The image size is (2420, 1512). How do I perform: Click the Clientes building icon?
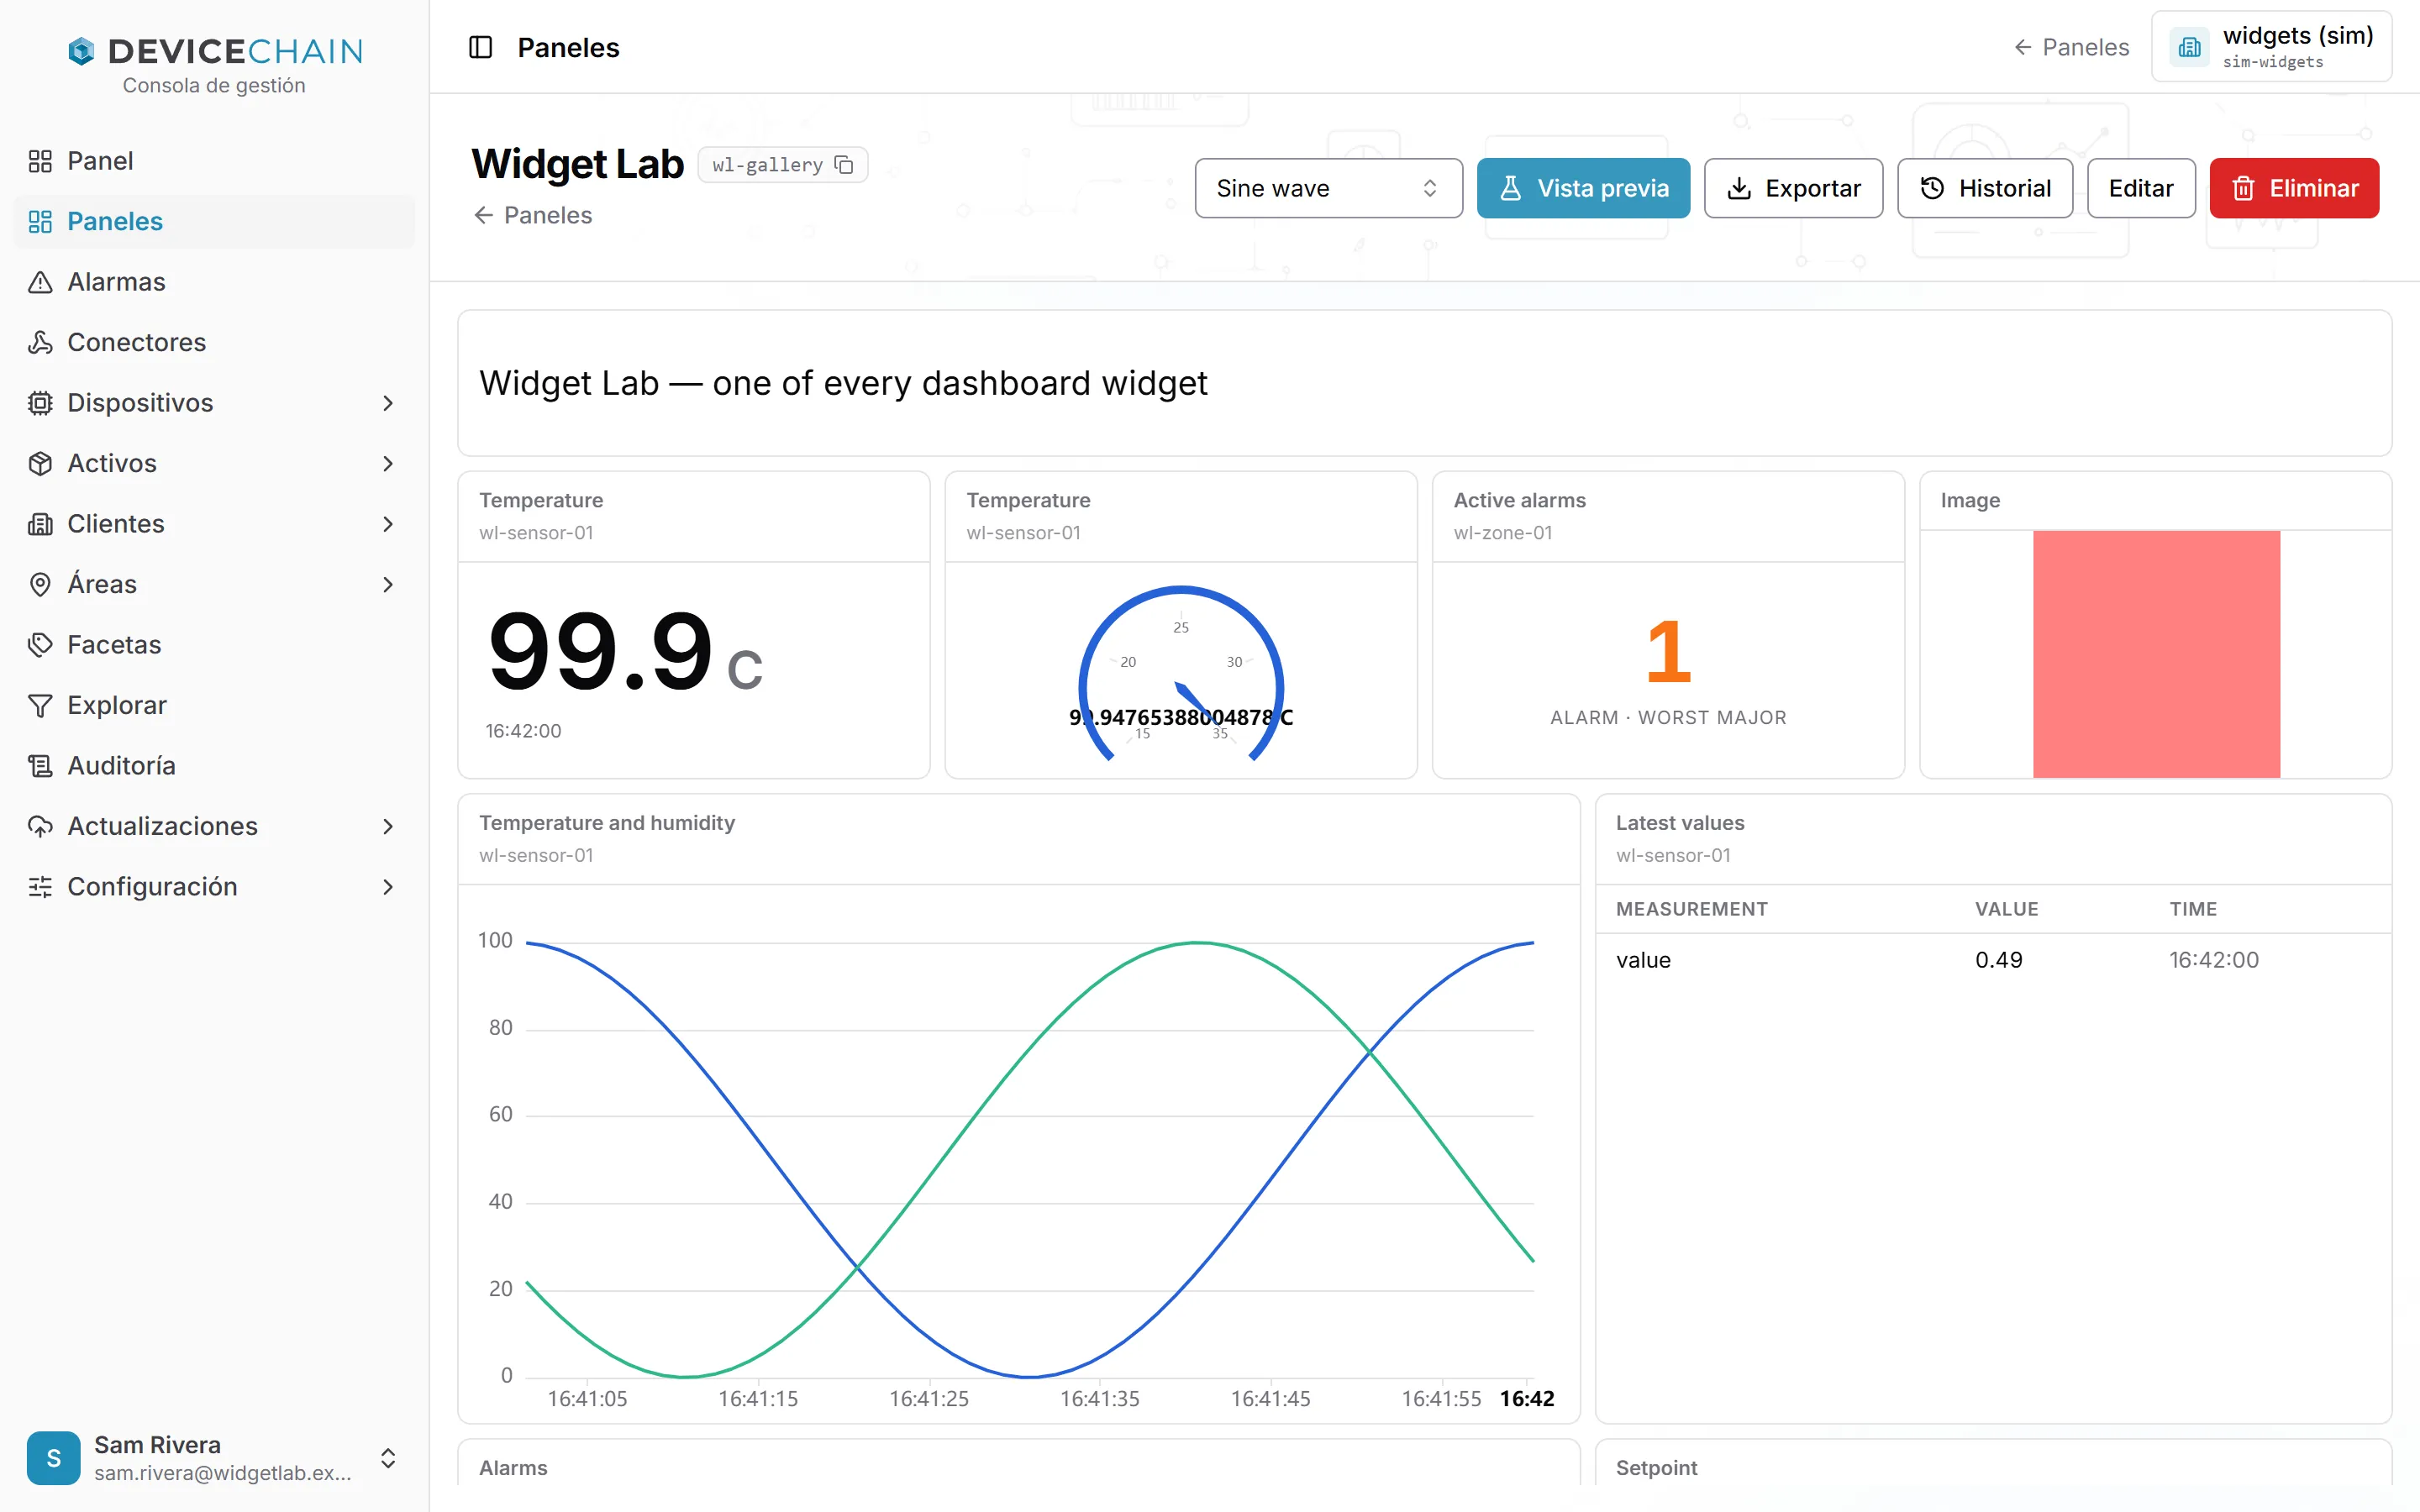click(40, 524)
